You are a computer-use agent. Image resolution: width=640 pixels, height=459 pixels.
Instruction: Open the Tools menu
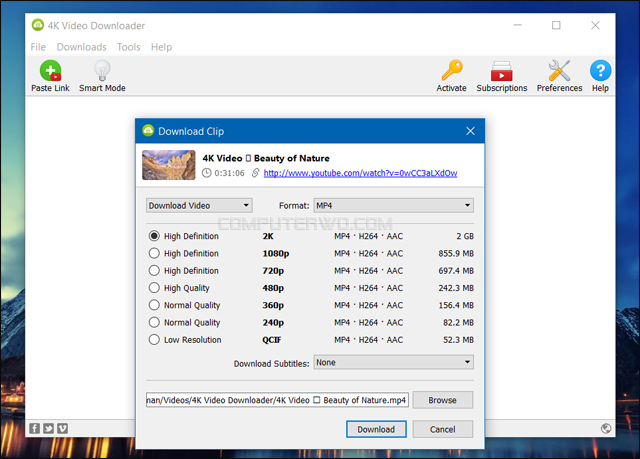pos(129,47)
